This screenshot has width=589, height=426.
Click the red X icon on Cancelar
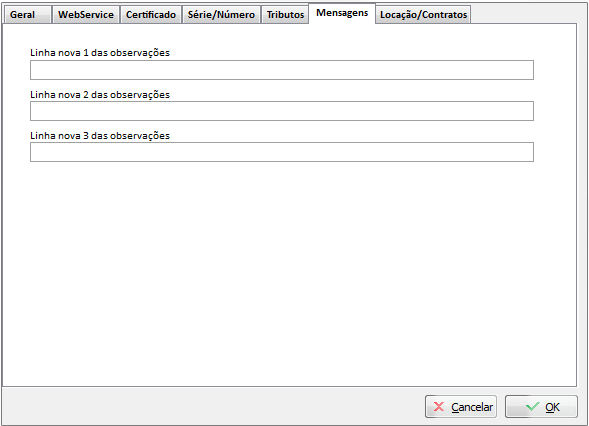439,407
